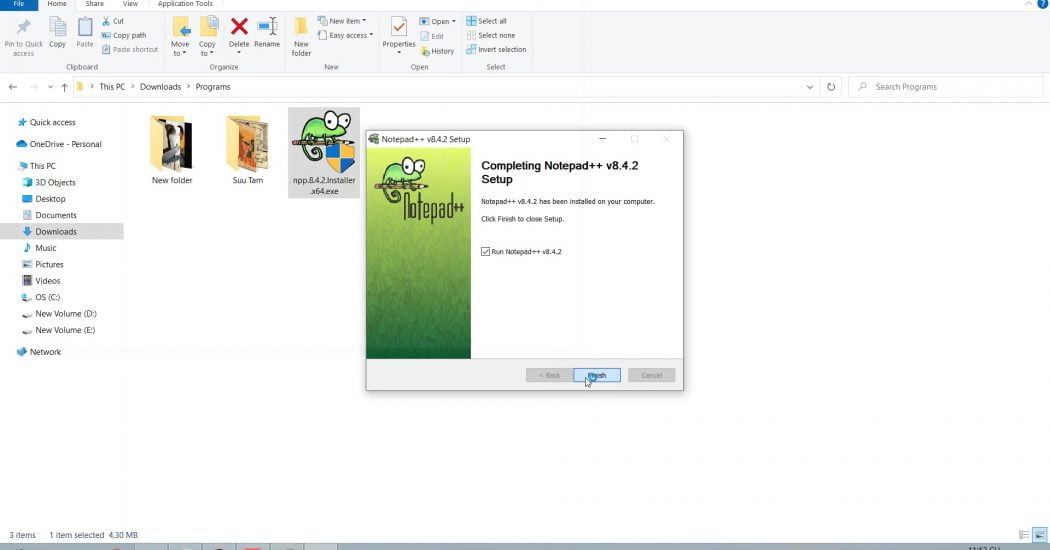The height and width of the screenshot is (550, 1050).
Task: Click Select none in the ribbon
Action: pos(491,36)
